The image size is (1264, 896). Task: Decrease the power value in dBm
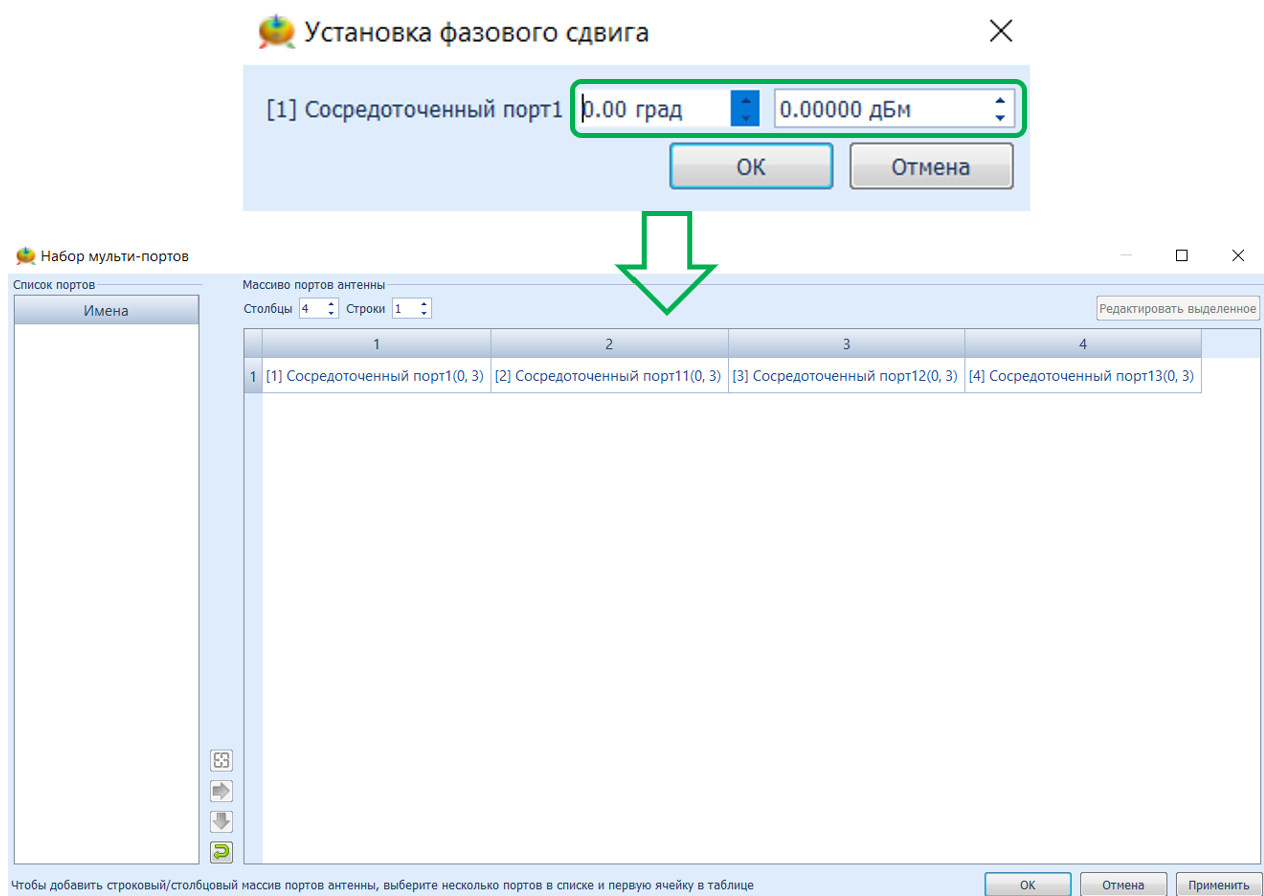click(x=1000, y=118)
